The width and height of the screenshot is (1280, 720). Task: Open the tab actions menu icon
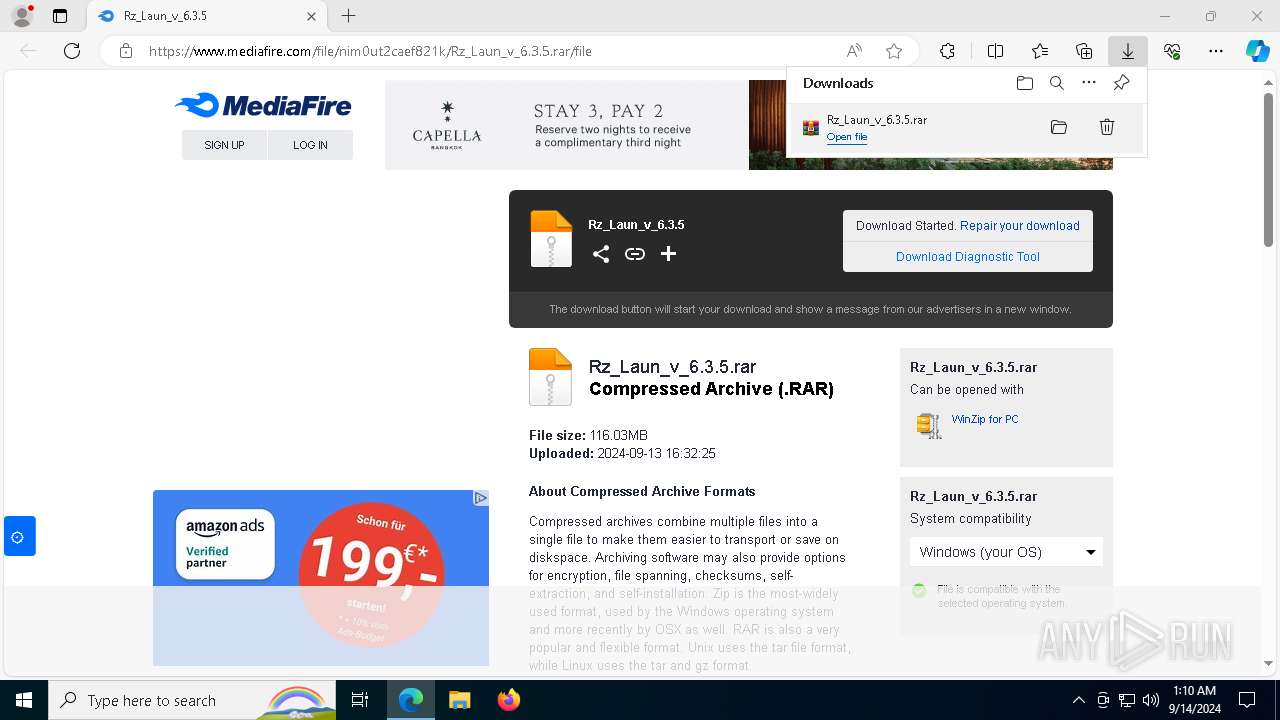tap(60, 16)
